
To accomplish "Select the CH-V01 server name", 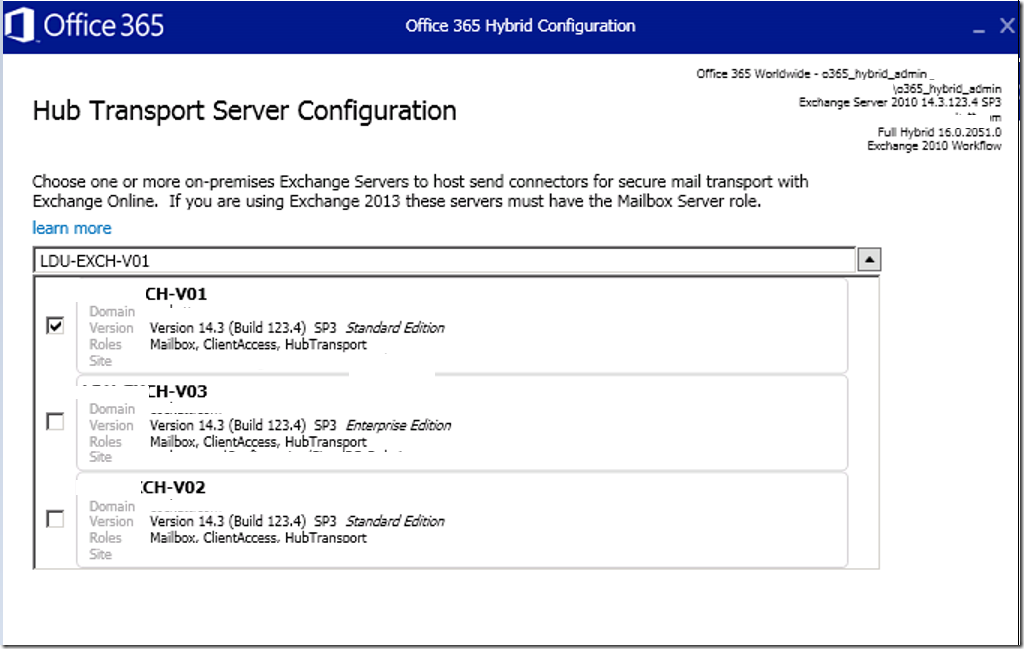I will click(x=176, y=294).
